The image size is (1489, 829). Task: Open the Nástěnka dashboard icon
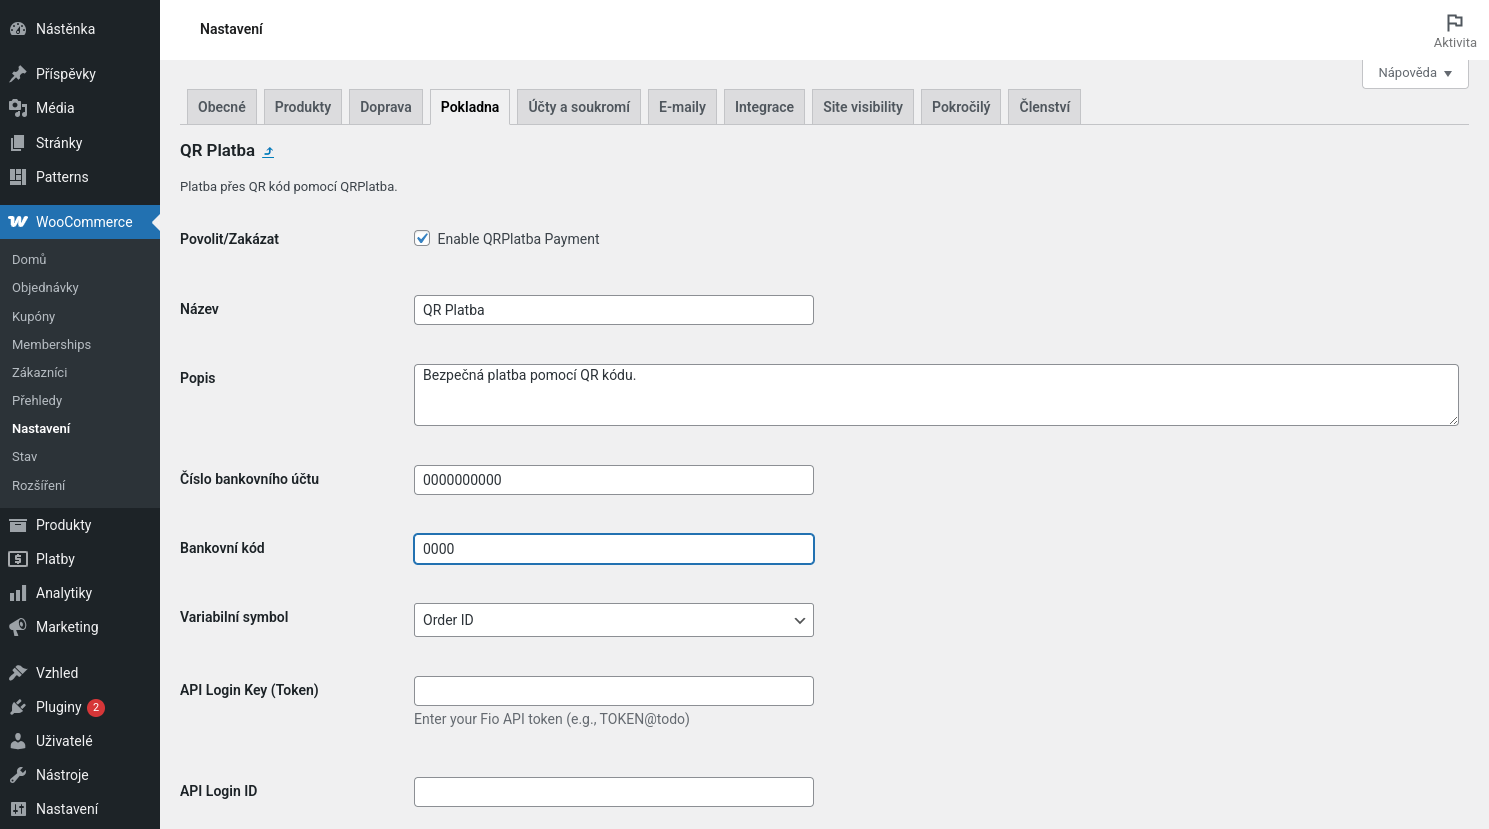tap(18, 29)
